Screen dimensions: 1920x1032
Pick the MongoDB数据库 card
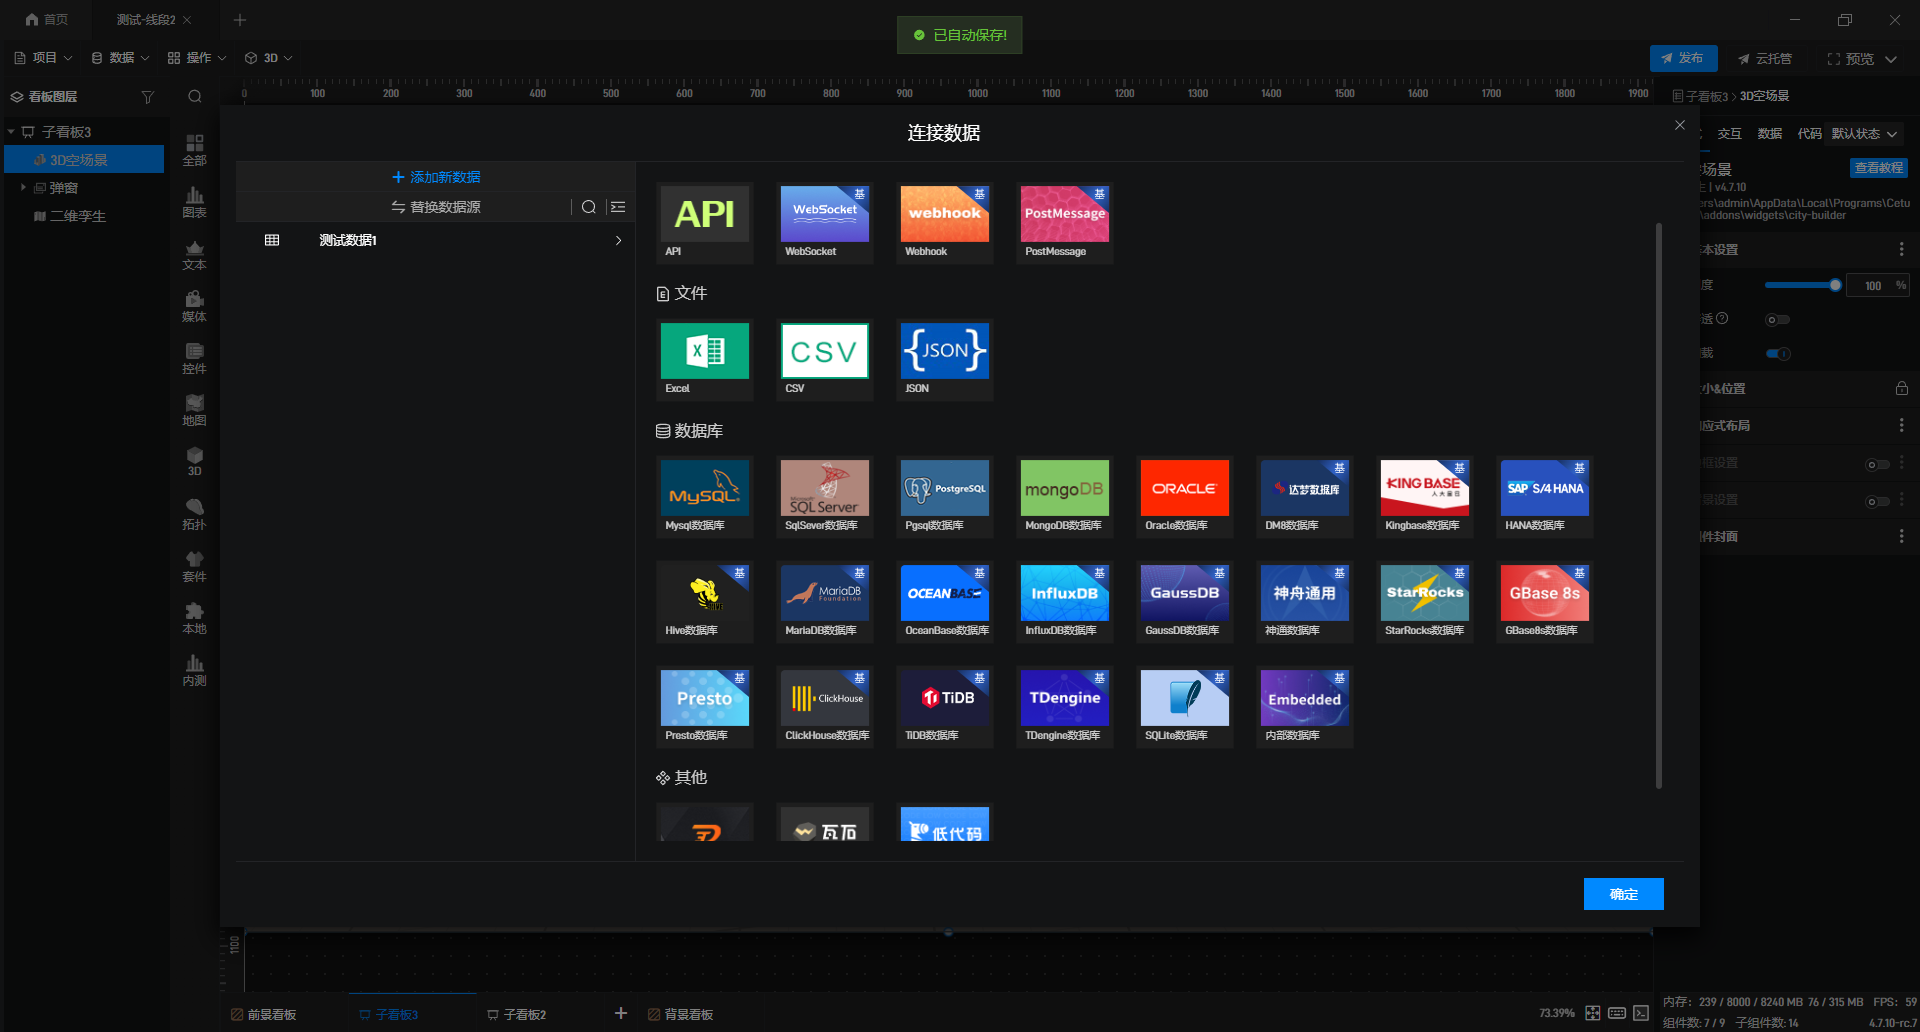[1065, 497]
